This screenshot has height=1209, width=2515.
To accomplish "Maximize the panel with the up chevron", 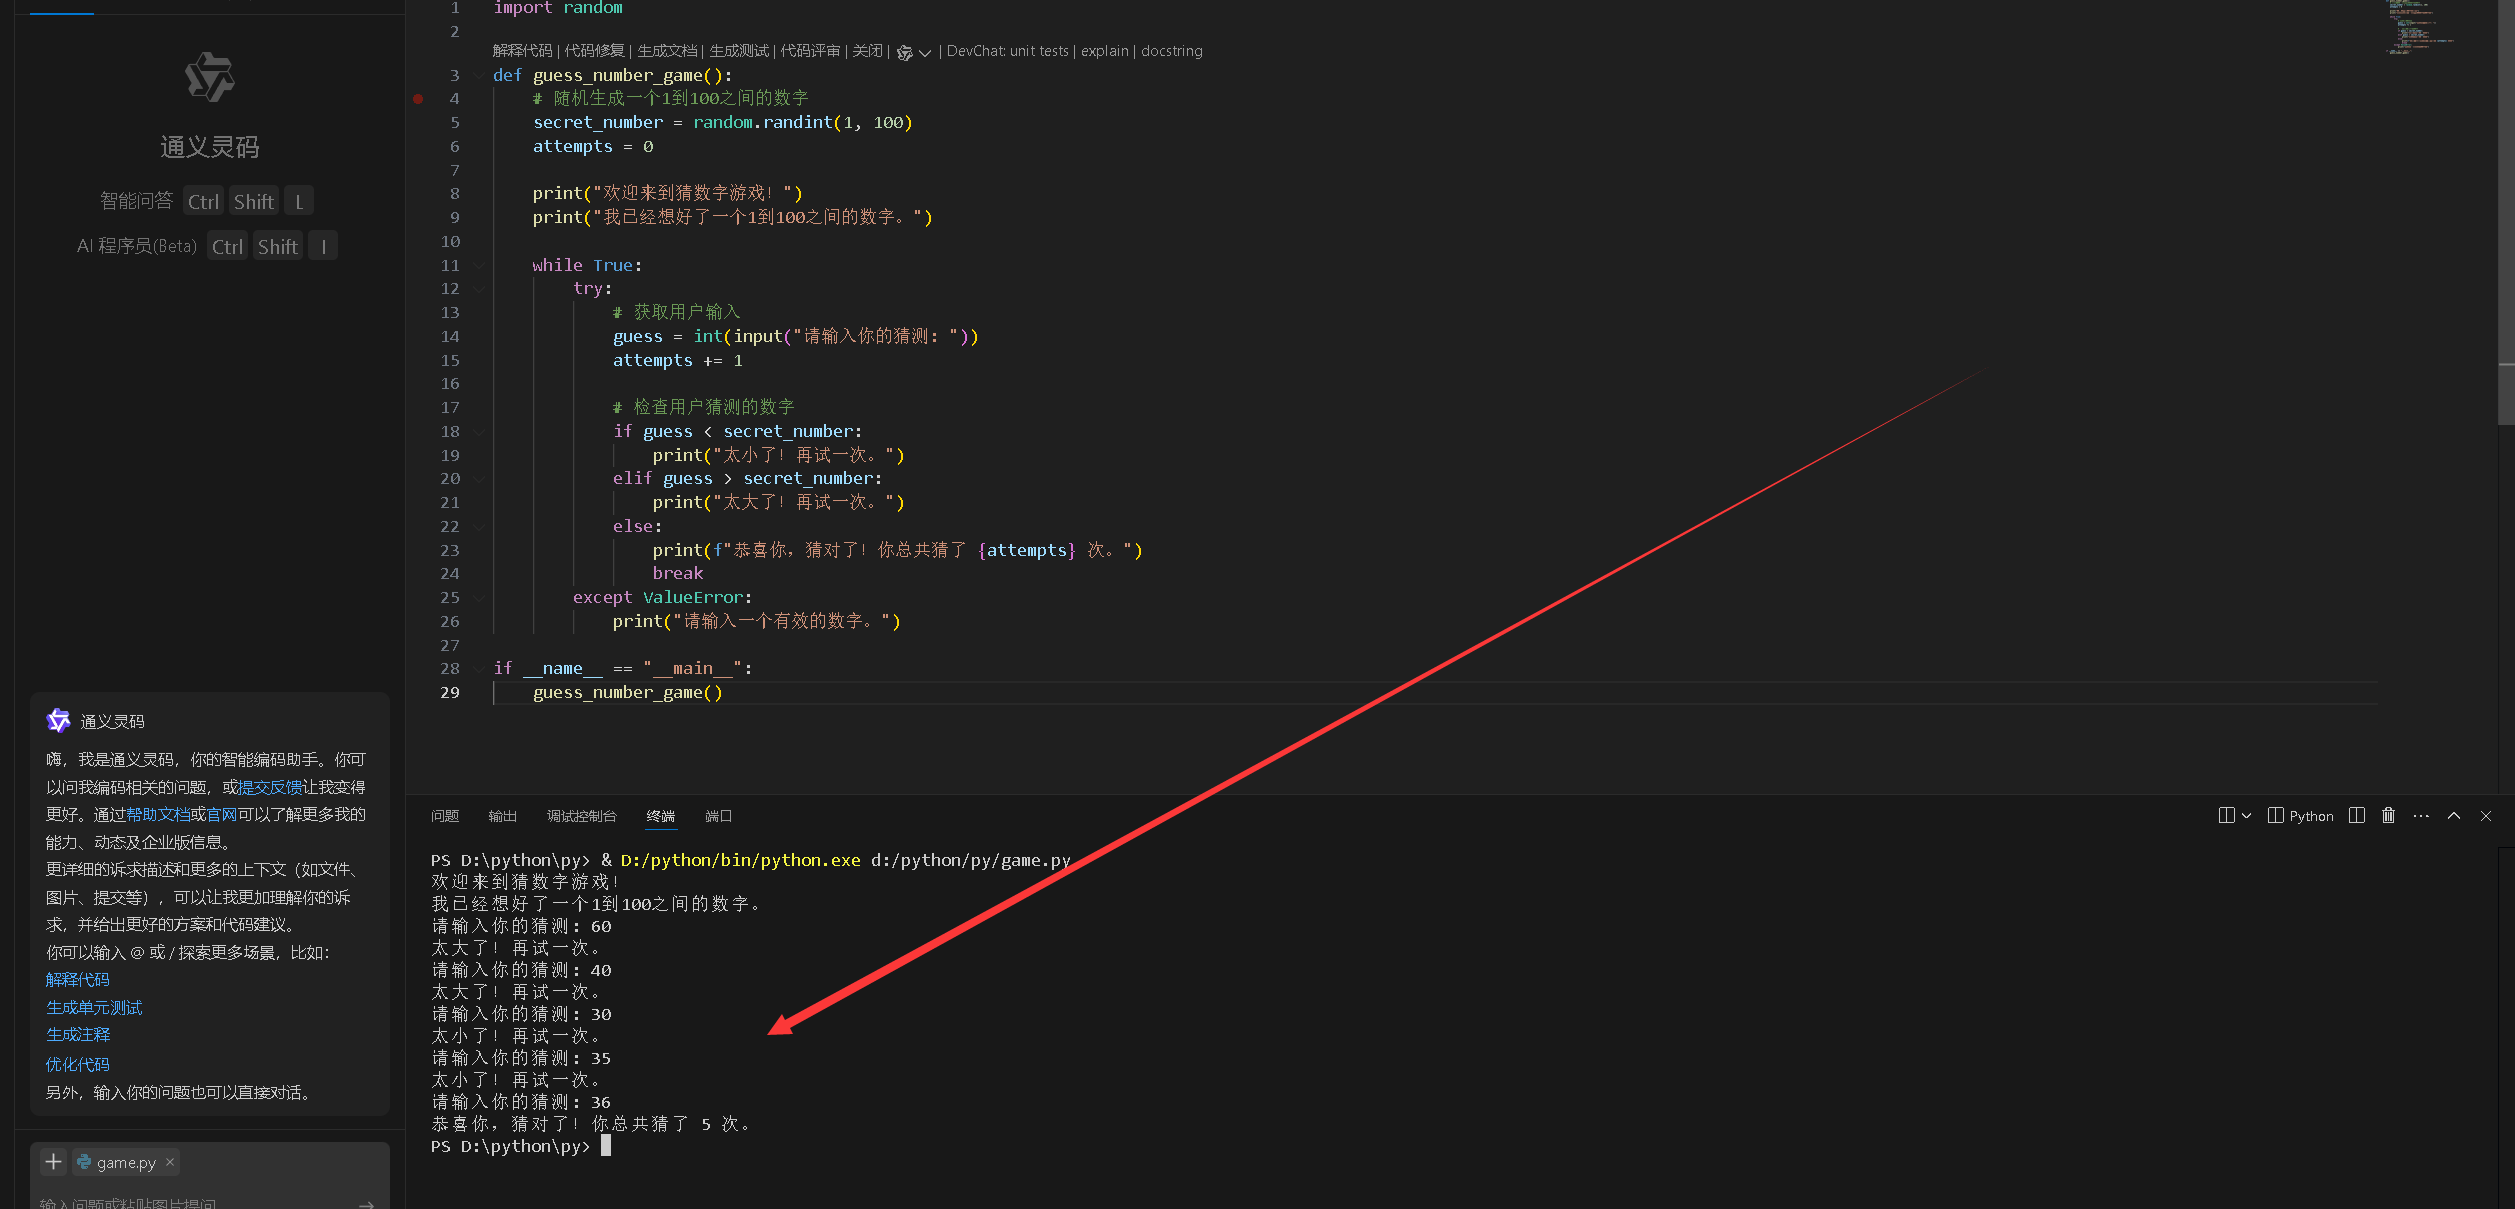I will pyautogui.click(x=2454, y=816).
